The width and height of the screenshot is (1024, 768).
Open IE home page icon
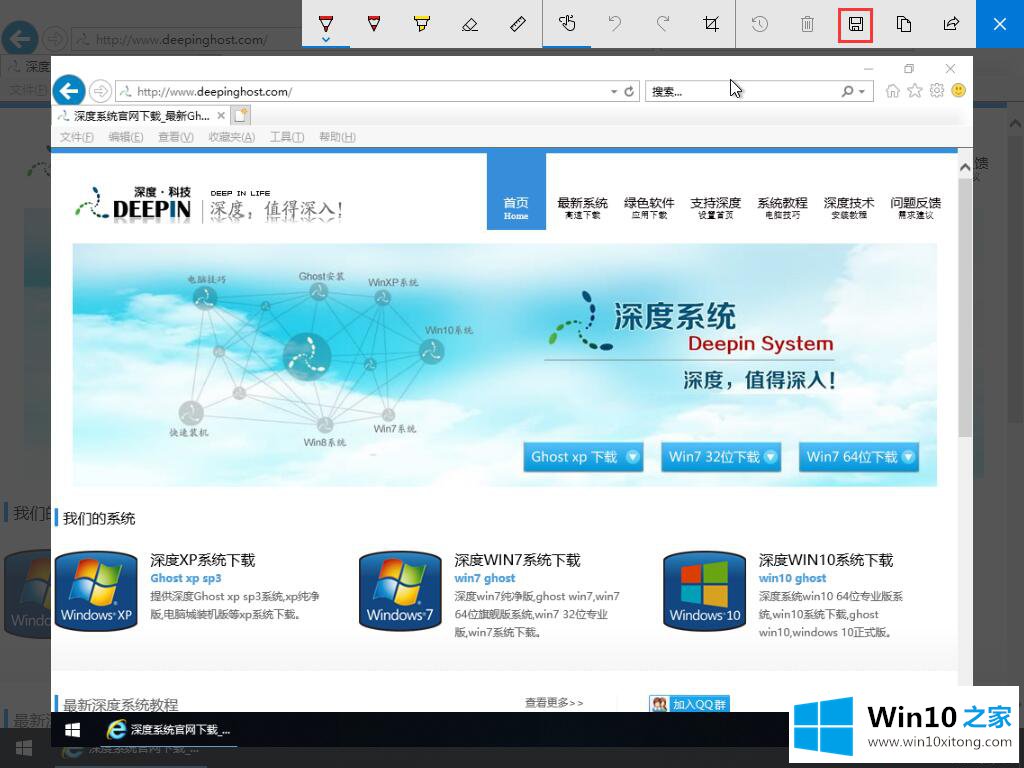[892, 91]
